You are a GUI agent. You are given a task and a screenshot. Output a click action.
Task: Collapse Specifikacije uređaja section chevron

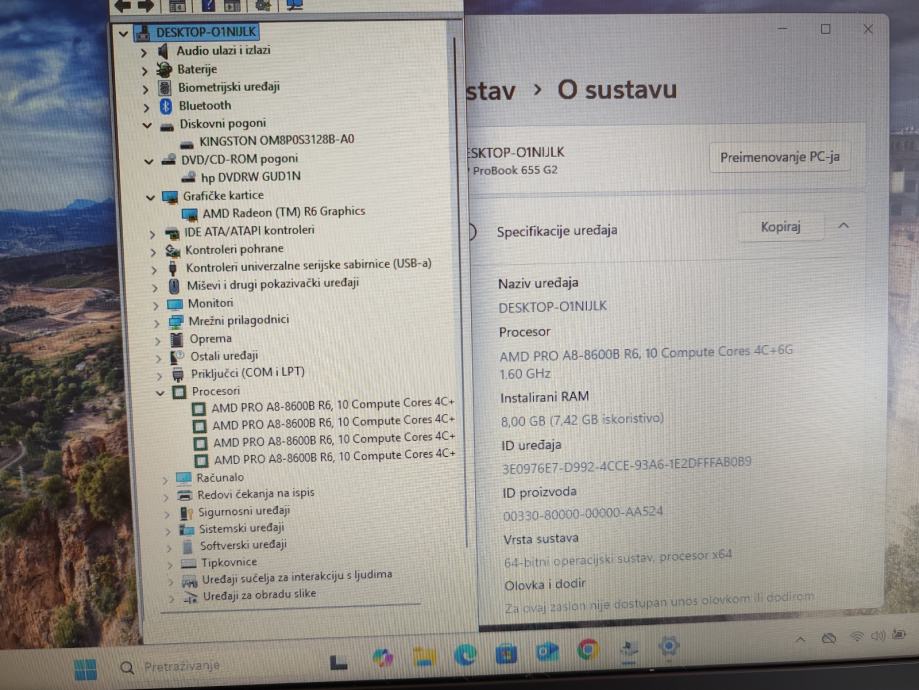tap(843, 226)
